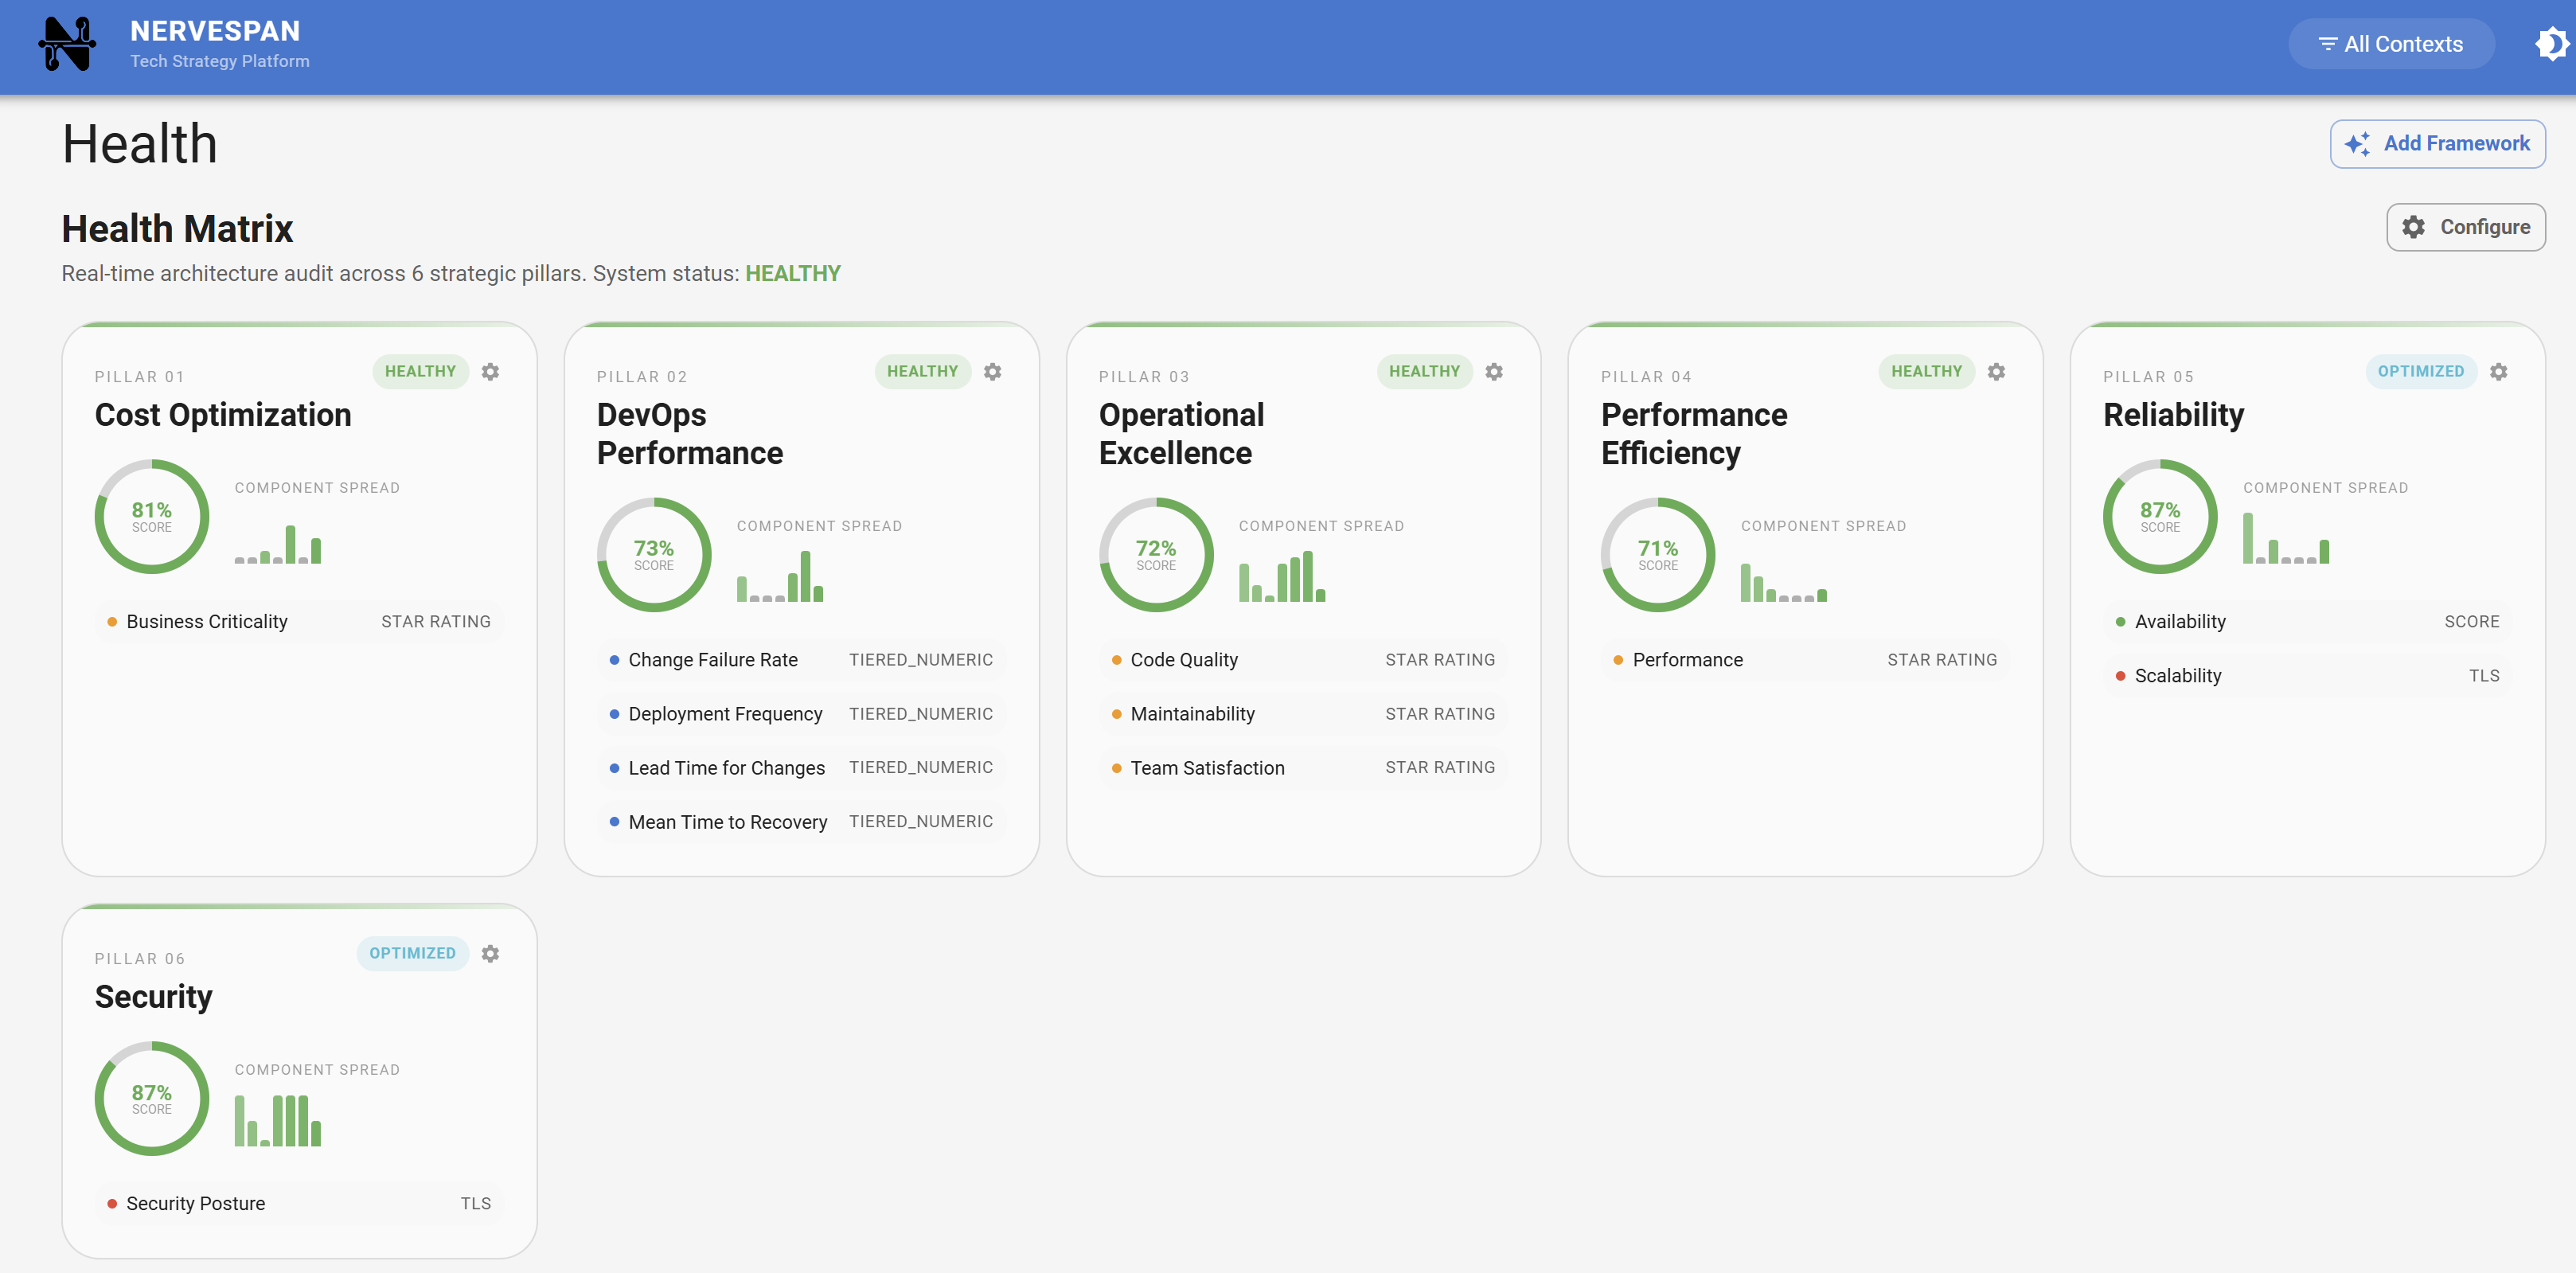Click HEALTHY badge on DevOps Performance card
This screenshot has height=1273, width=2576.
922,371
